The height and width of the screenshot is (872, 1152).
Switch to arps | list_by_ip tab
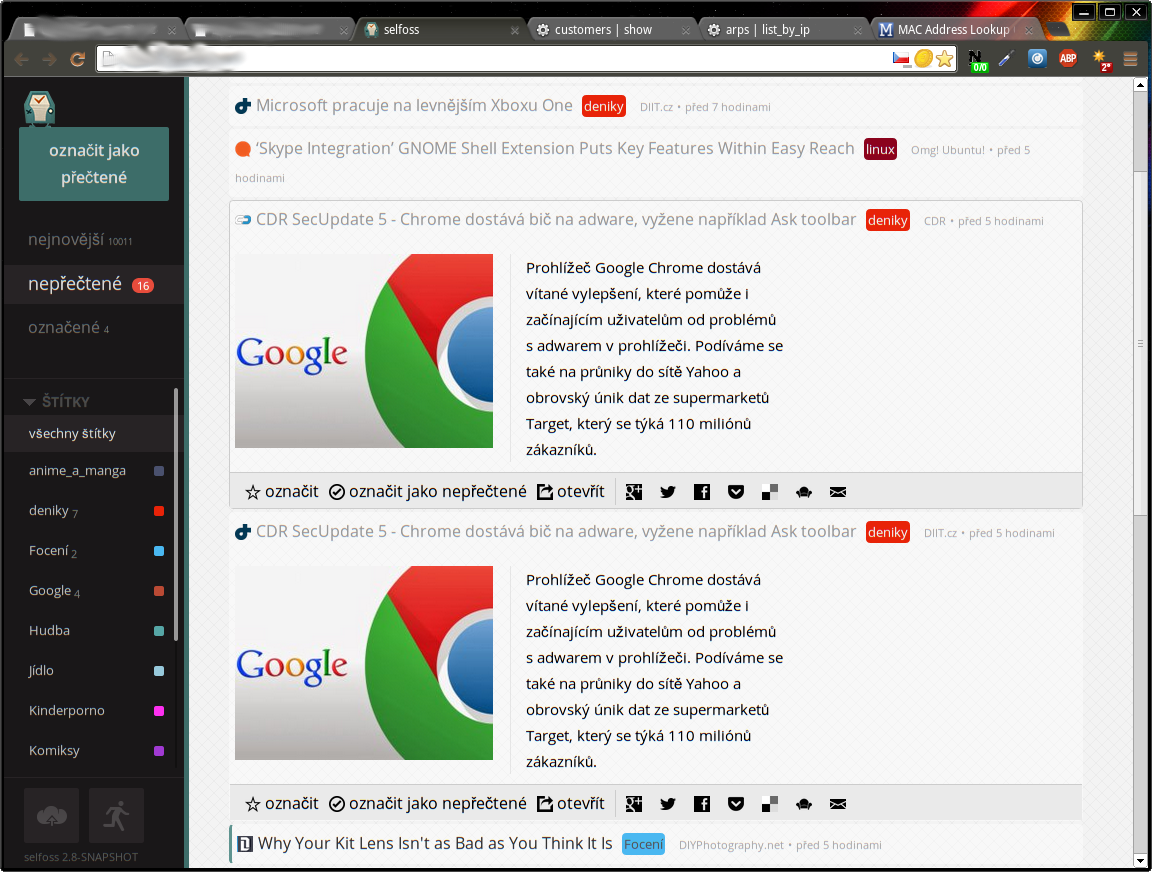coord(784,29)
